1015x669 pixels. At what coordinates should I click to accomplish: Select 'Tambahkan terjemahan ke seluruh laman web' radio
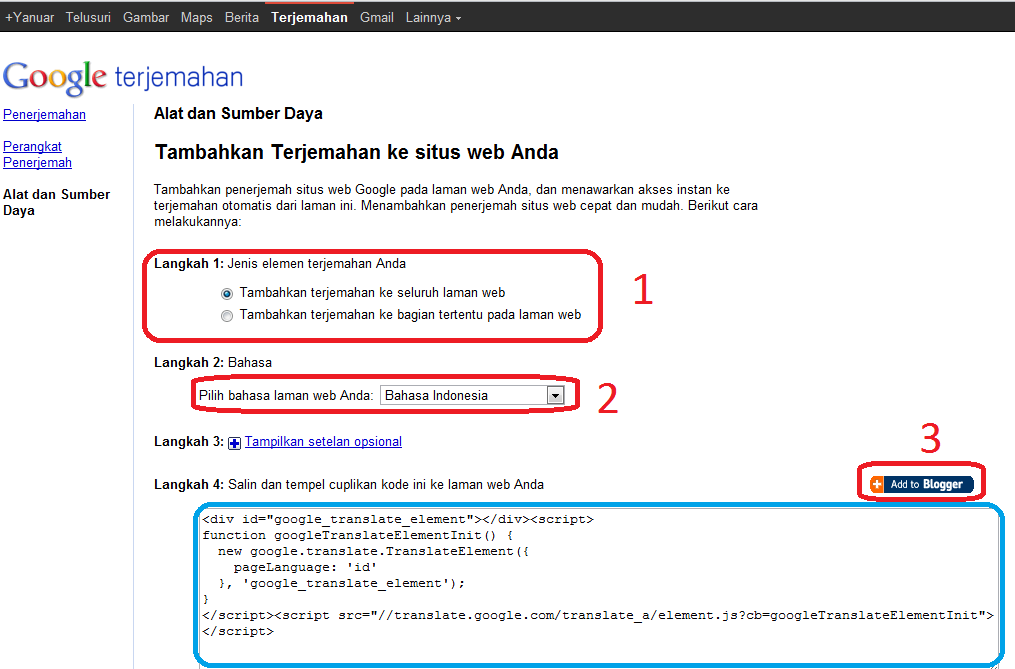click(227, 294)
